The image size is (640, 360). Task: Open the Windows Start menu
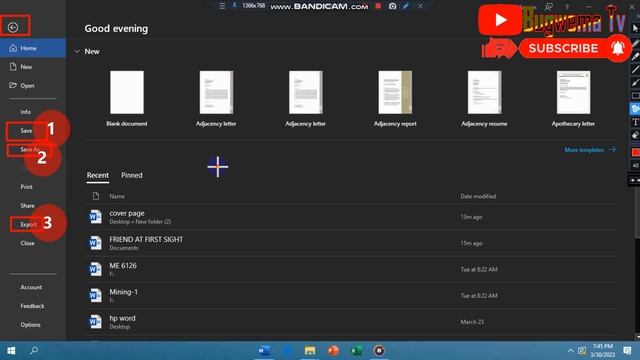(x=11, y=351)
